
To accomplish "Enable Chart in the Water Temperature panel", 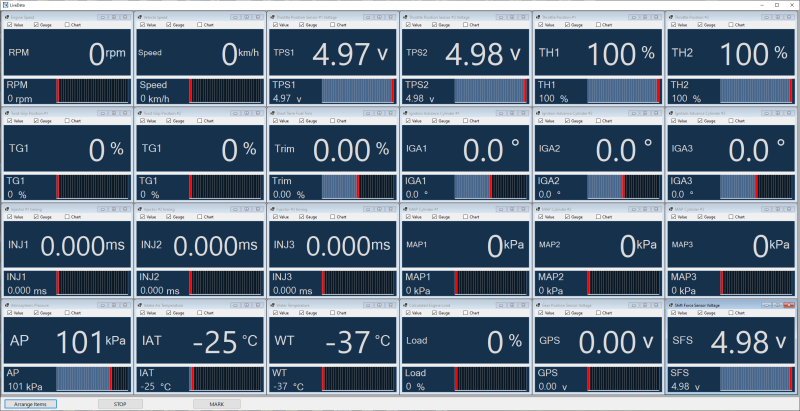I will click(x=333, y=313).
